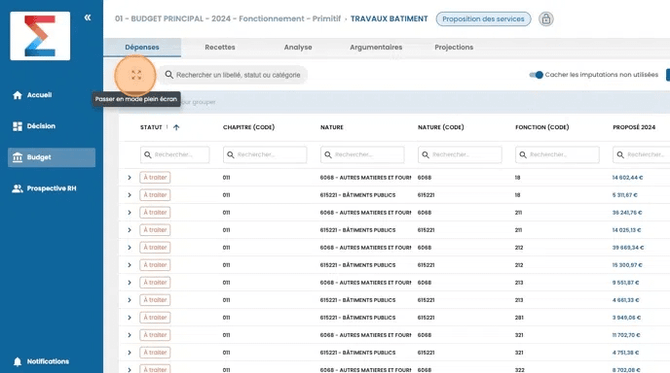Expand row with amount 36 241,76 €
This screenshot has height=373, width=670.
(129, 212)
